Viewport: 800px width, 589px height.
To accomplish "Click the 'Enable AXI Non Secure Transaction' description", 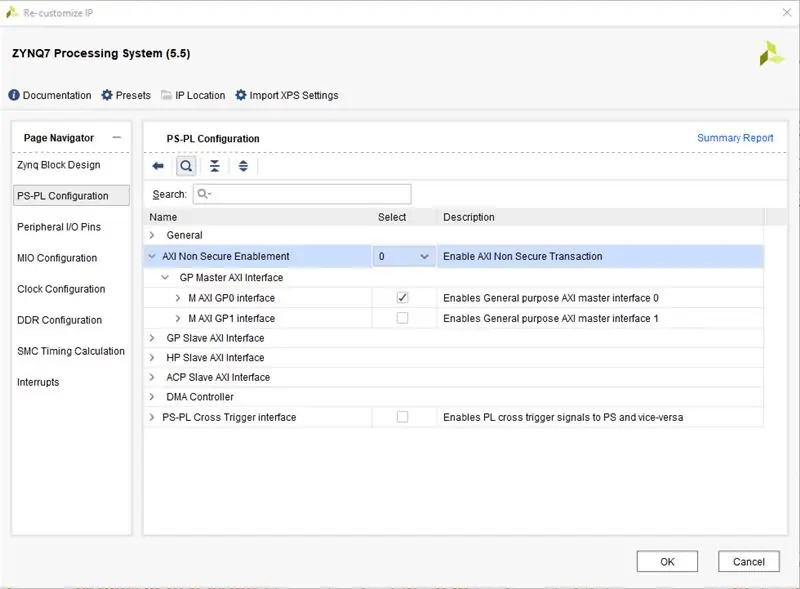I will [x=522, y=256].
